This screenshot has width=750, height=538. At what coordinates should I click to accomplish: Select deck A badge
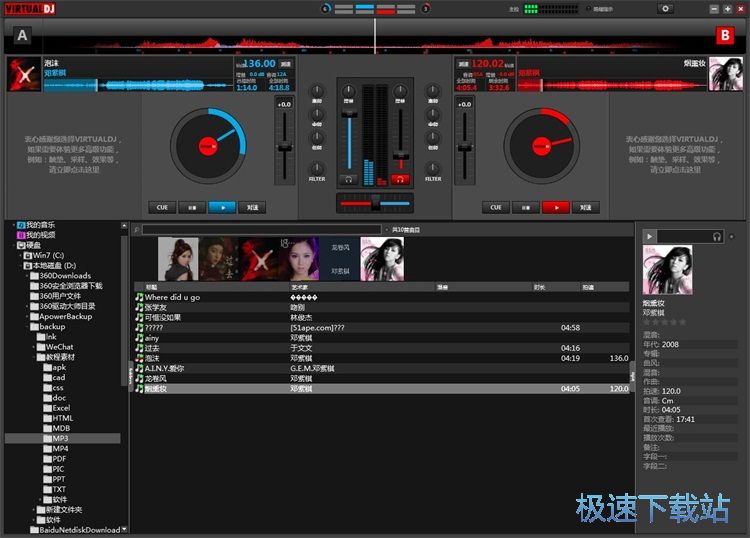[22, 35]
